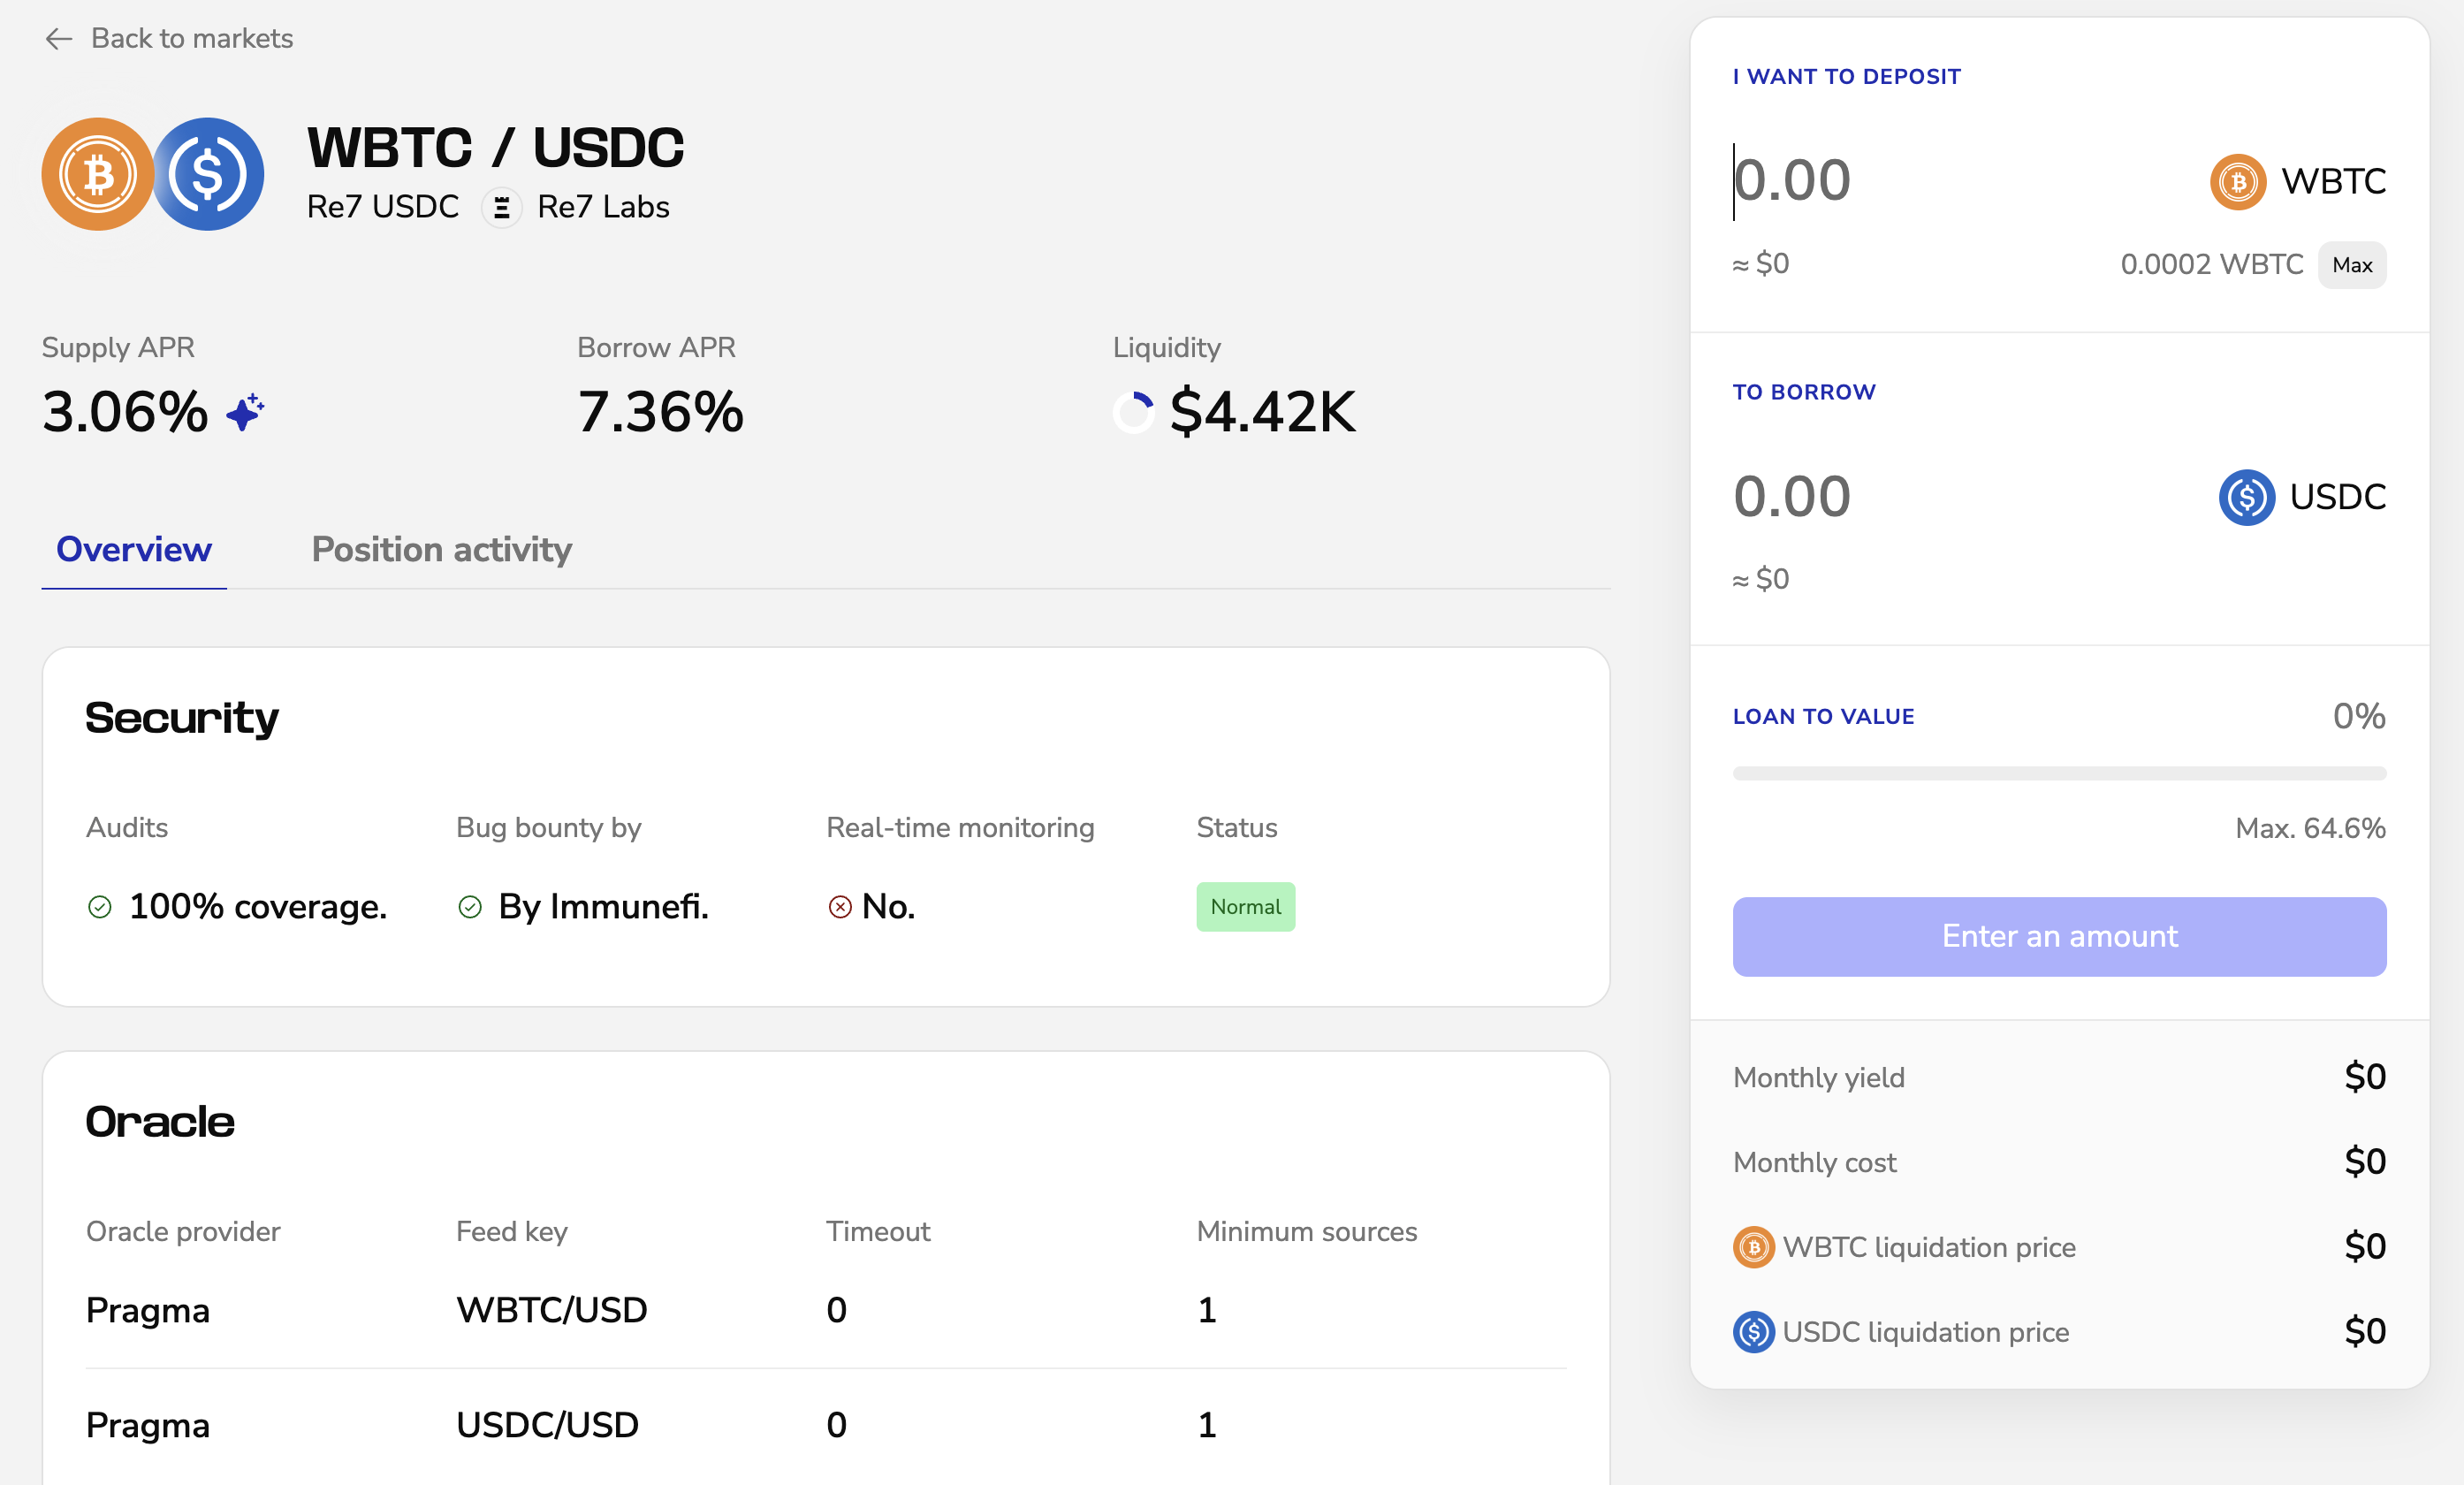Go Back to markets link

click(191, 39)
